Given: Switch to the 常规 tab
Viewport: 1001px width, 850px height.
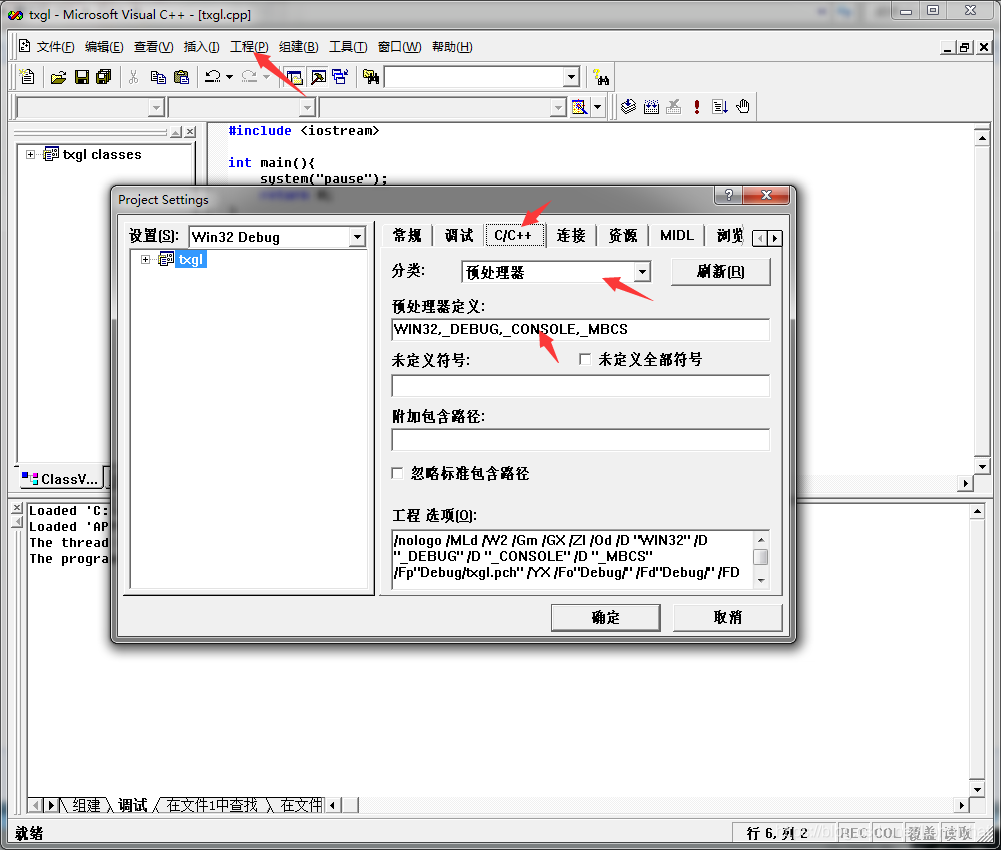Looking at the screenshot, I should (407, 236).
